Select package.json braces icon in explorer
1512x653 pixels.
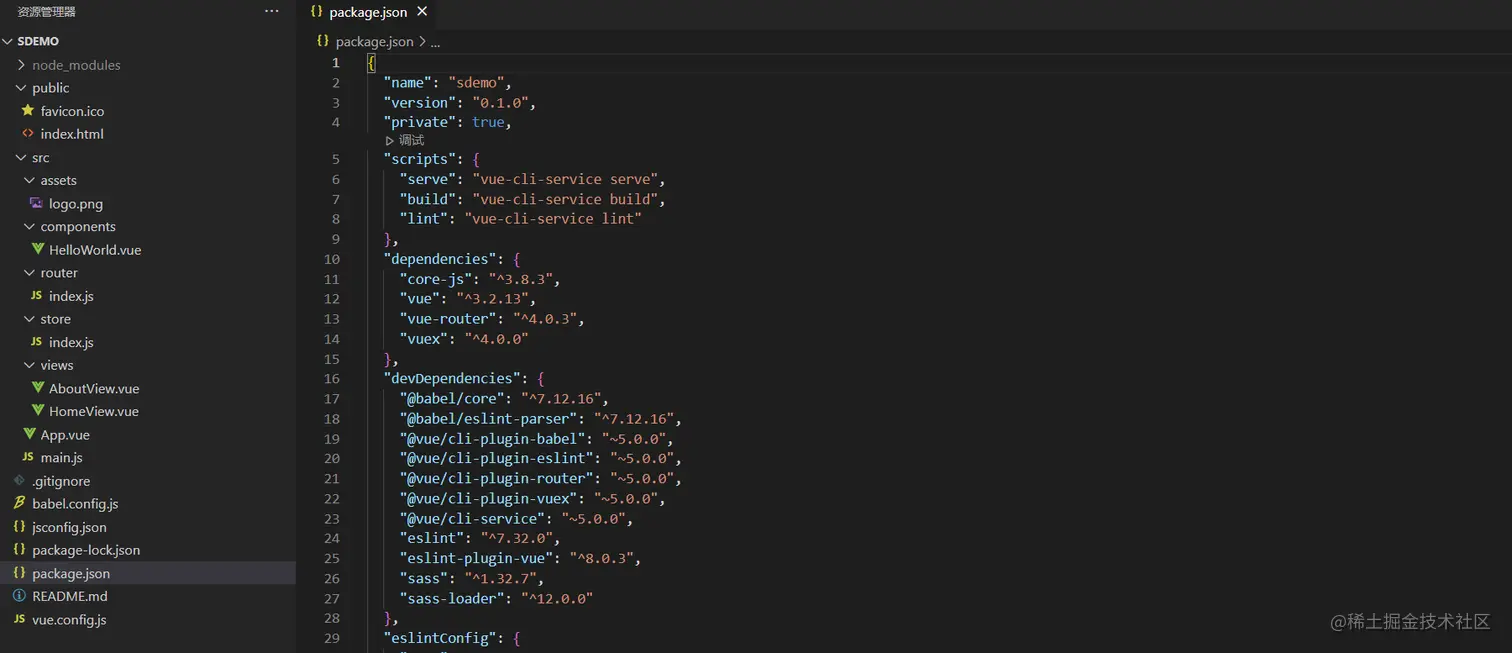coord(19,573)
